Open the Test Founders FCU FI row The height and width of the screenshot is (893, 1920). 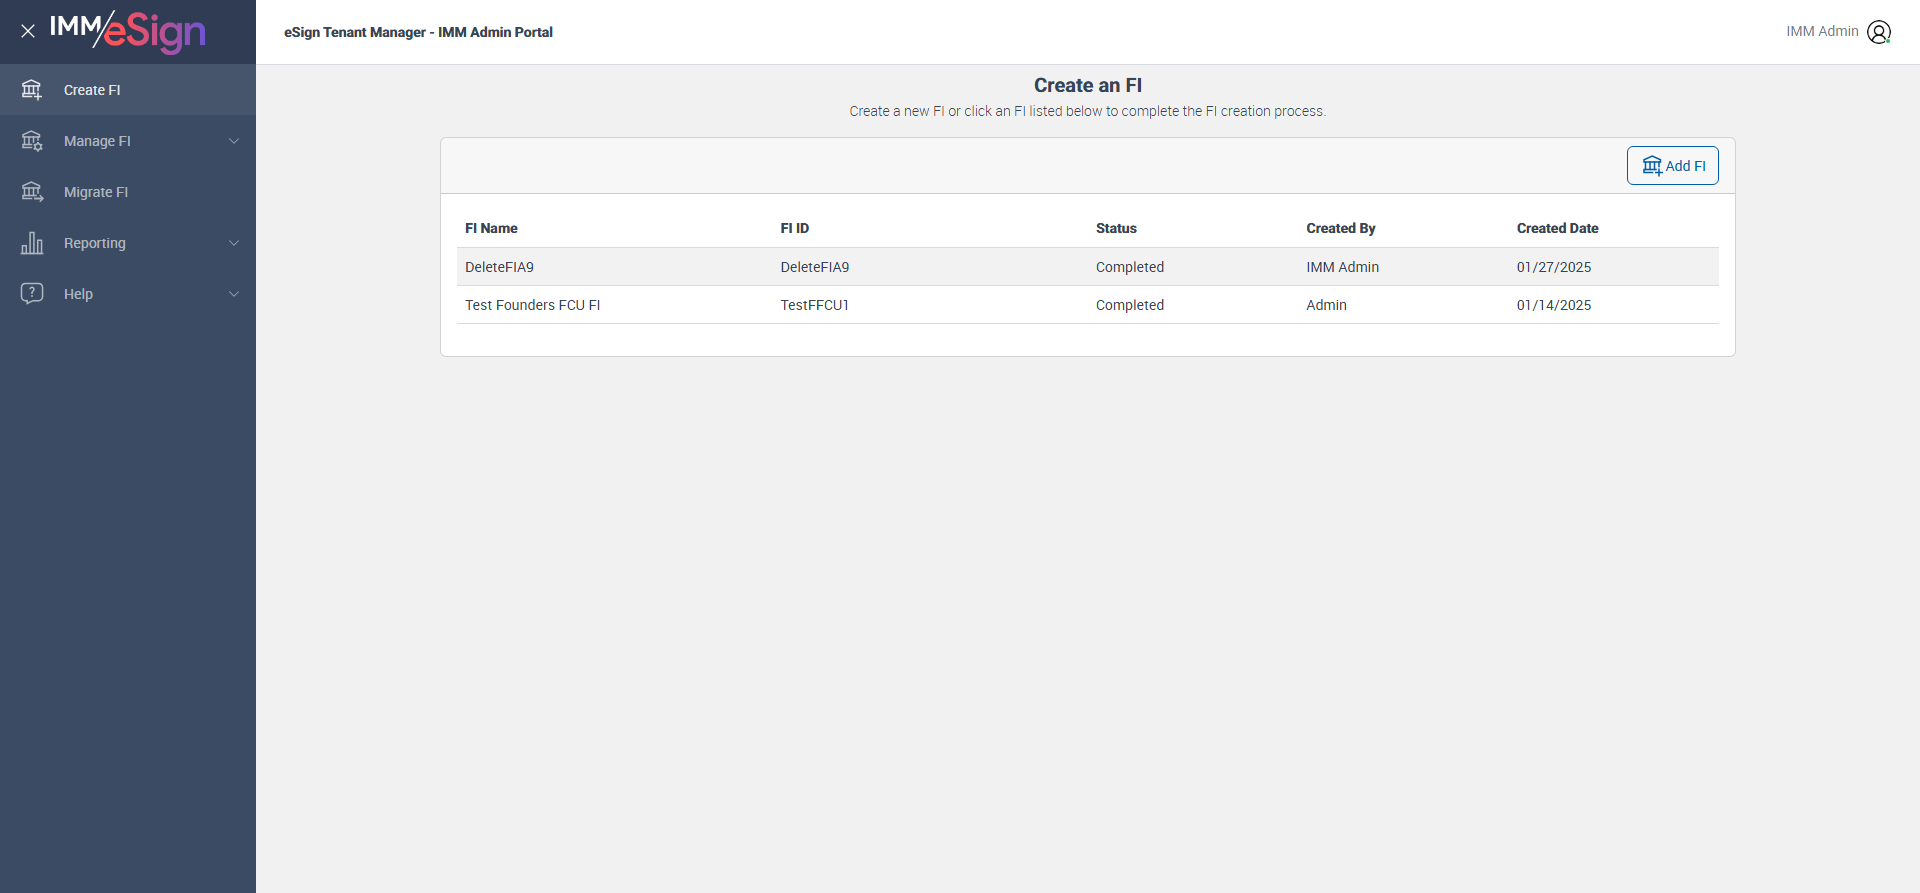(x=532, y=305)
